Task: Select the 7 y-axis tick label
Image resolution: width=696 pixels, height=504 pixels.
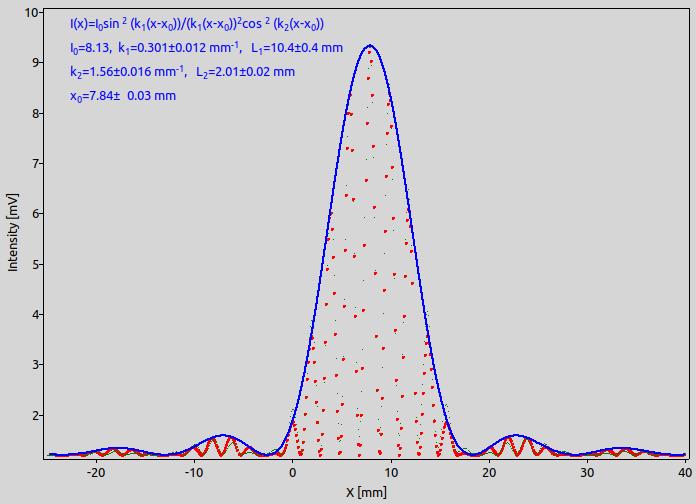Action: 35,163
